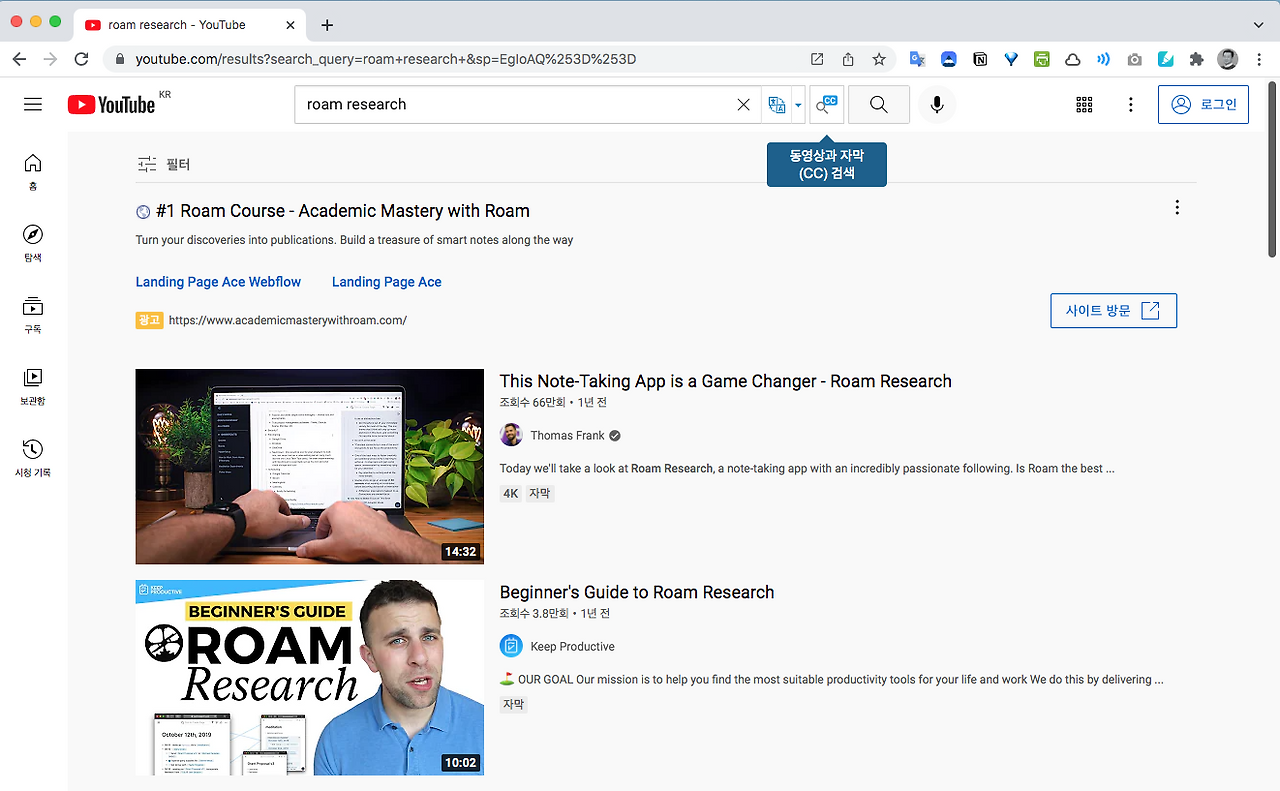Follow the Landing Page Ace link

[x=387, y=282]
